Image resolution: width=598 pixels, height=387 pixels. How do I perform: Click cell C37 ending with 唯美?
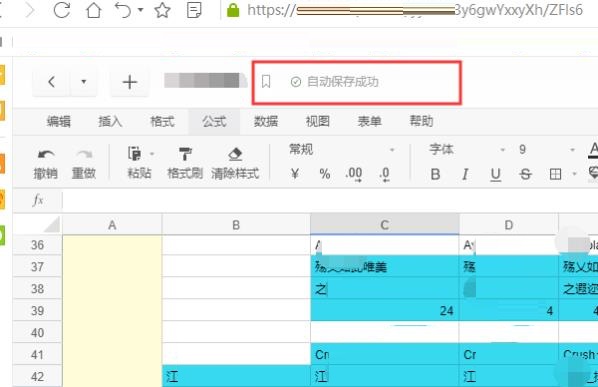pos(385,267)
